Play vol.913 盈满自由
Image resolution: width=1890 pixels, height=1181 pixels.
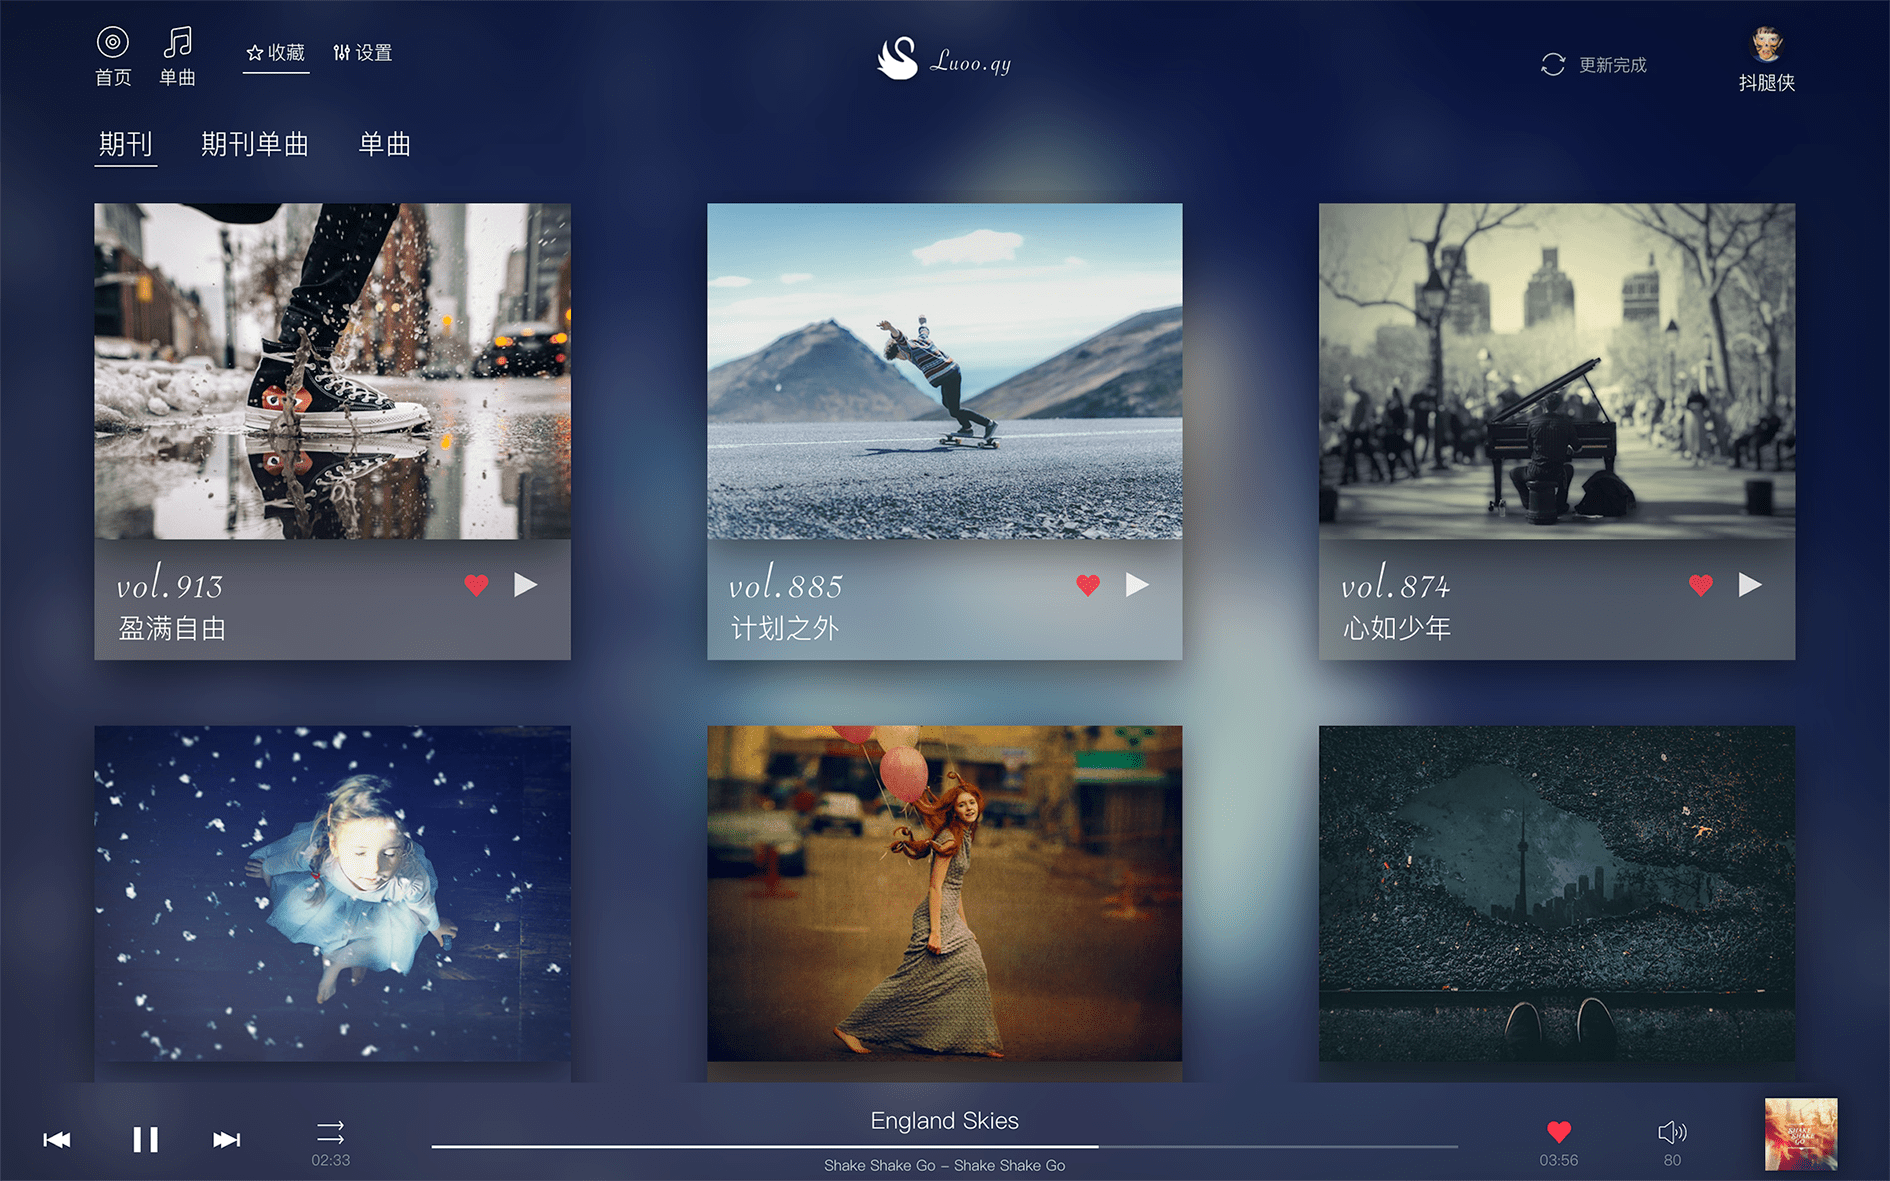pyautogui.click(x=526, y=584)
